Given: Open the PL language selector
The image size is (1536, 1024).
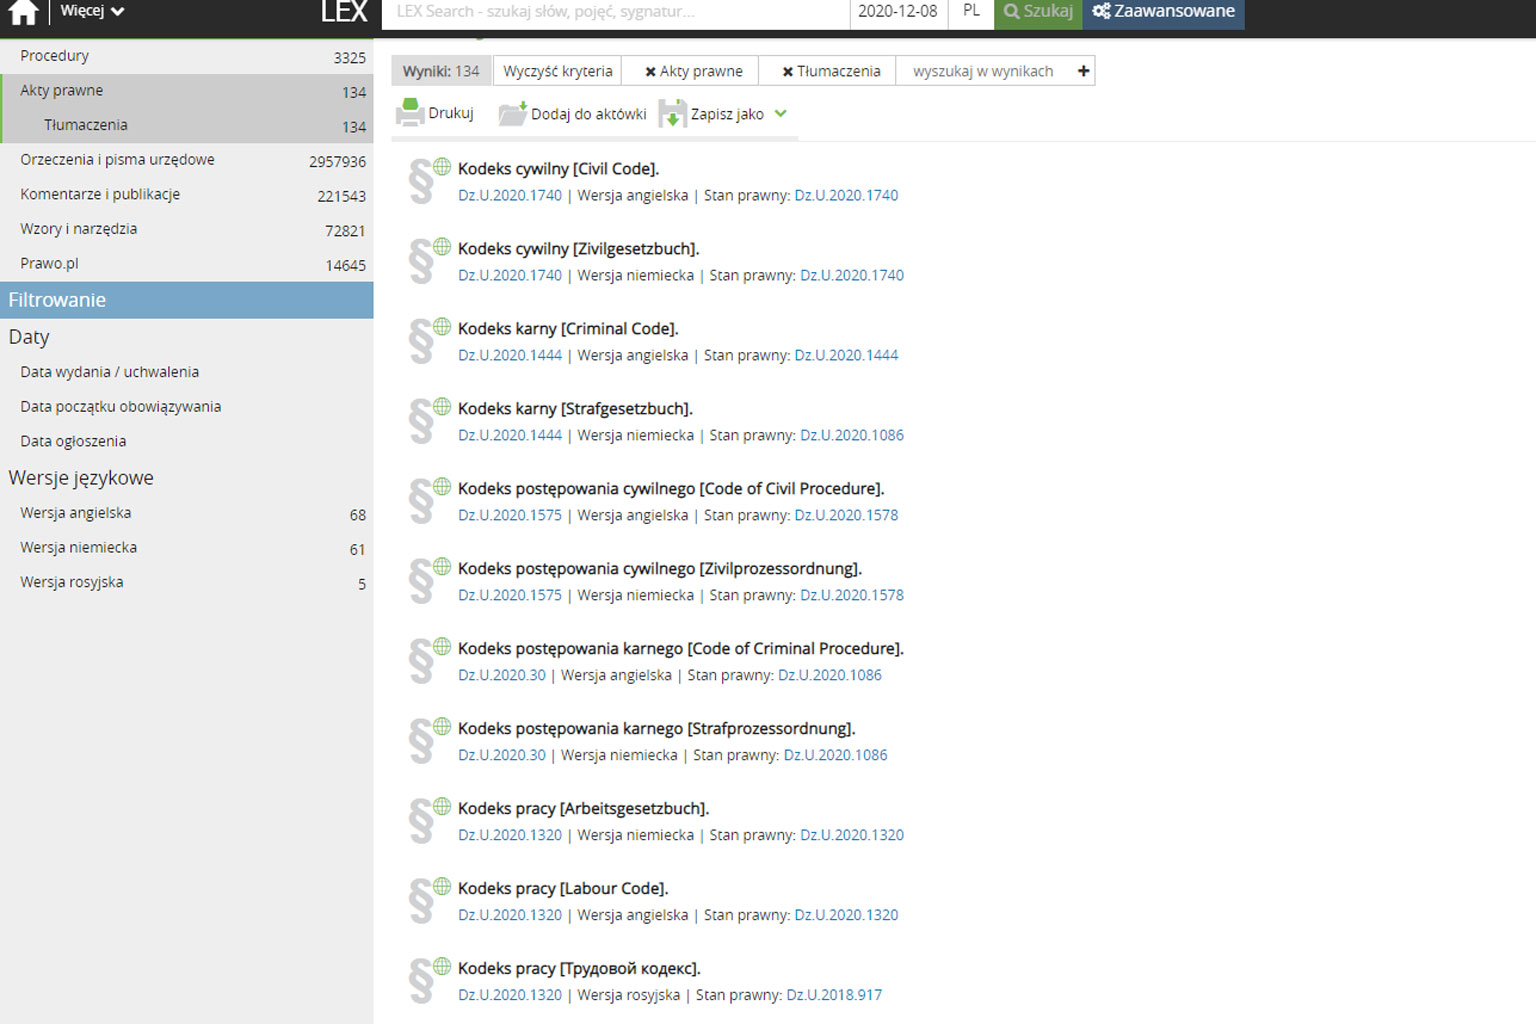Looking at the screenshot, I should click(x=971, y=12).
